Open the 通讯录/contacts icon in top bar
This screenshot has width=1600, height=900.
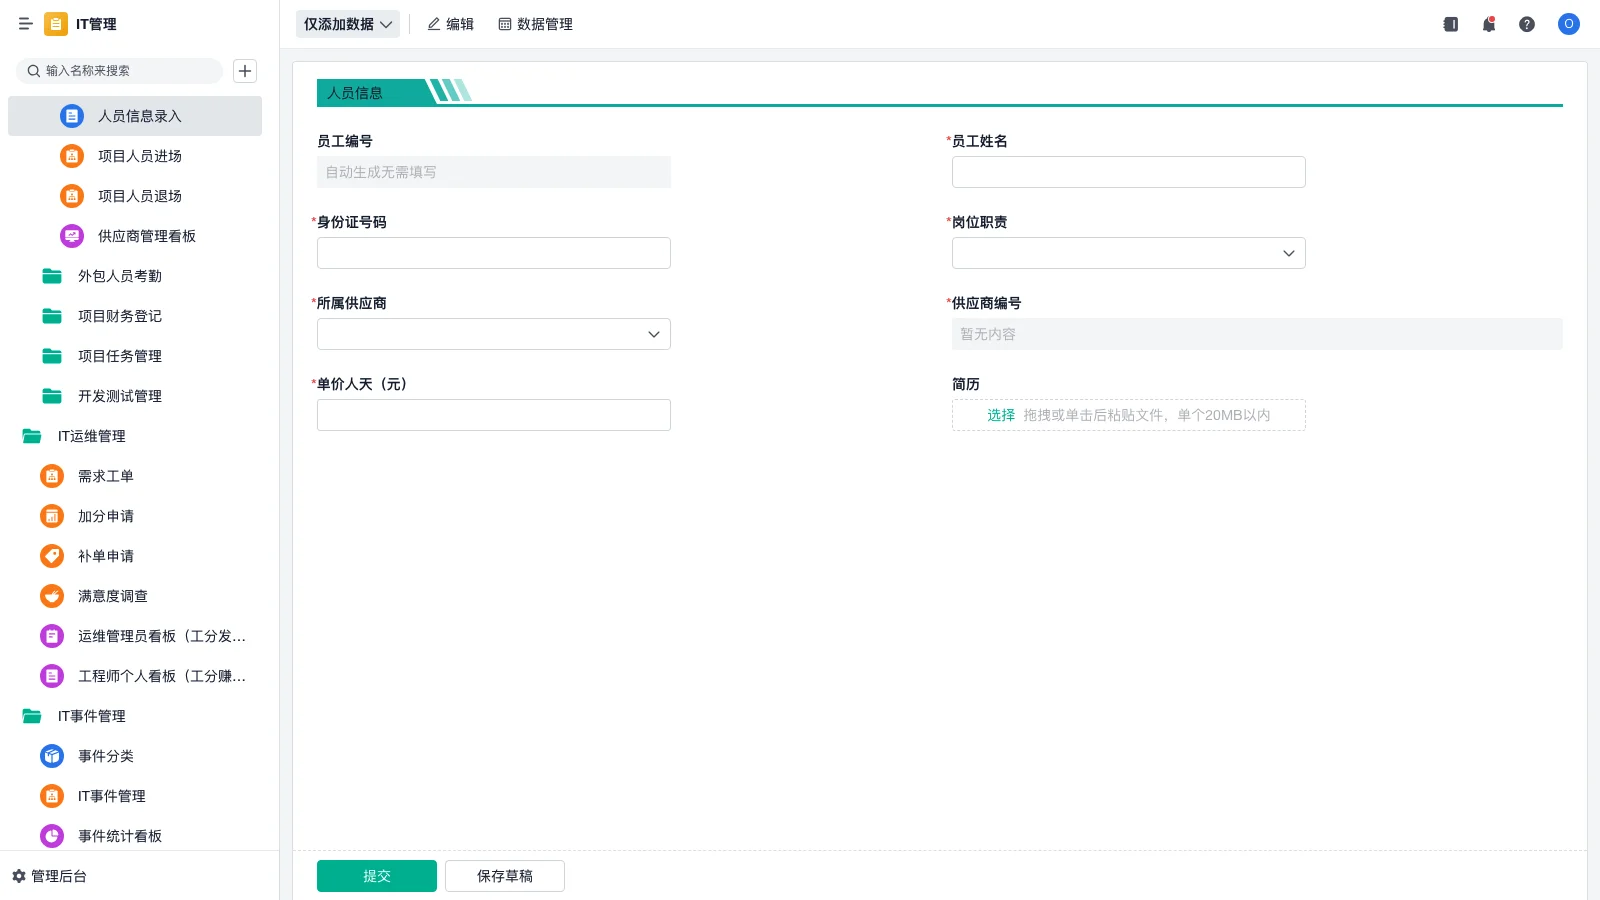point(1449,24)
